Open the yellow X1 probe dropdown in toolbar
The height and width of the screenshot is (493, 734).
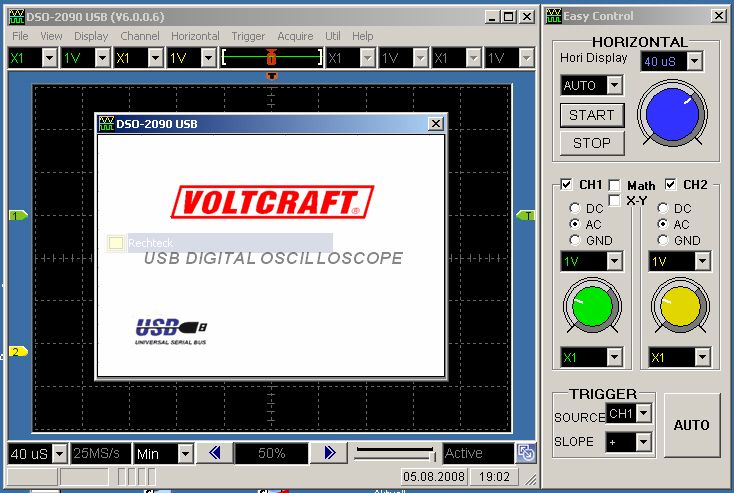click(155, 58)
